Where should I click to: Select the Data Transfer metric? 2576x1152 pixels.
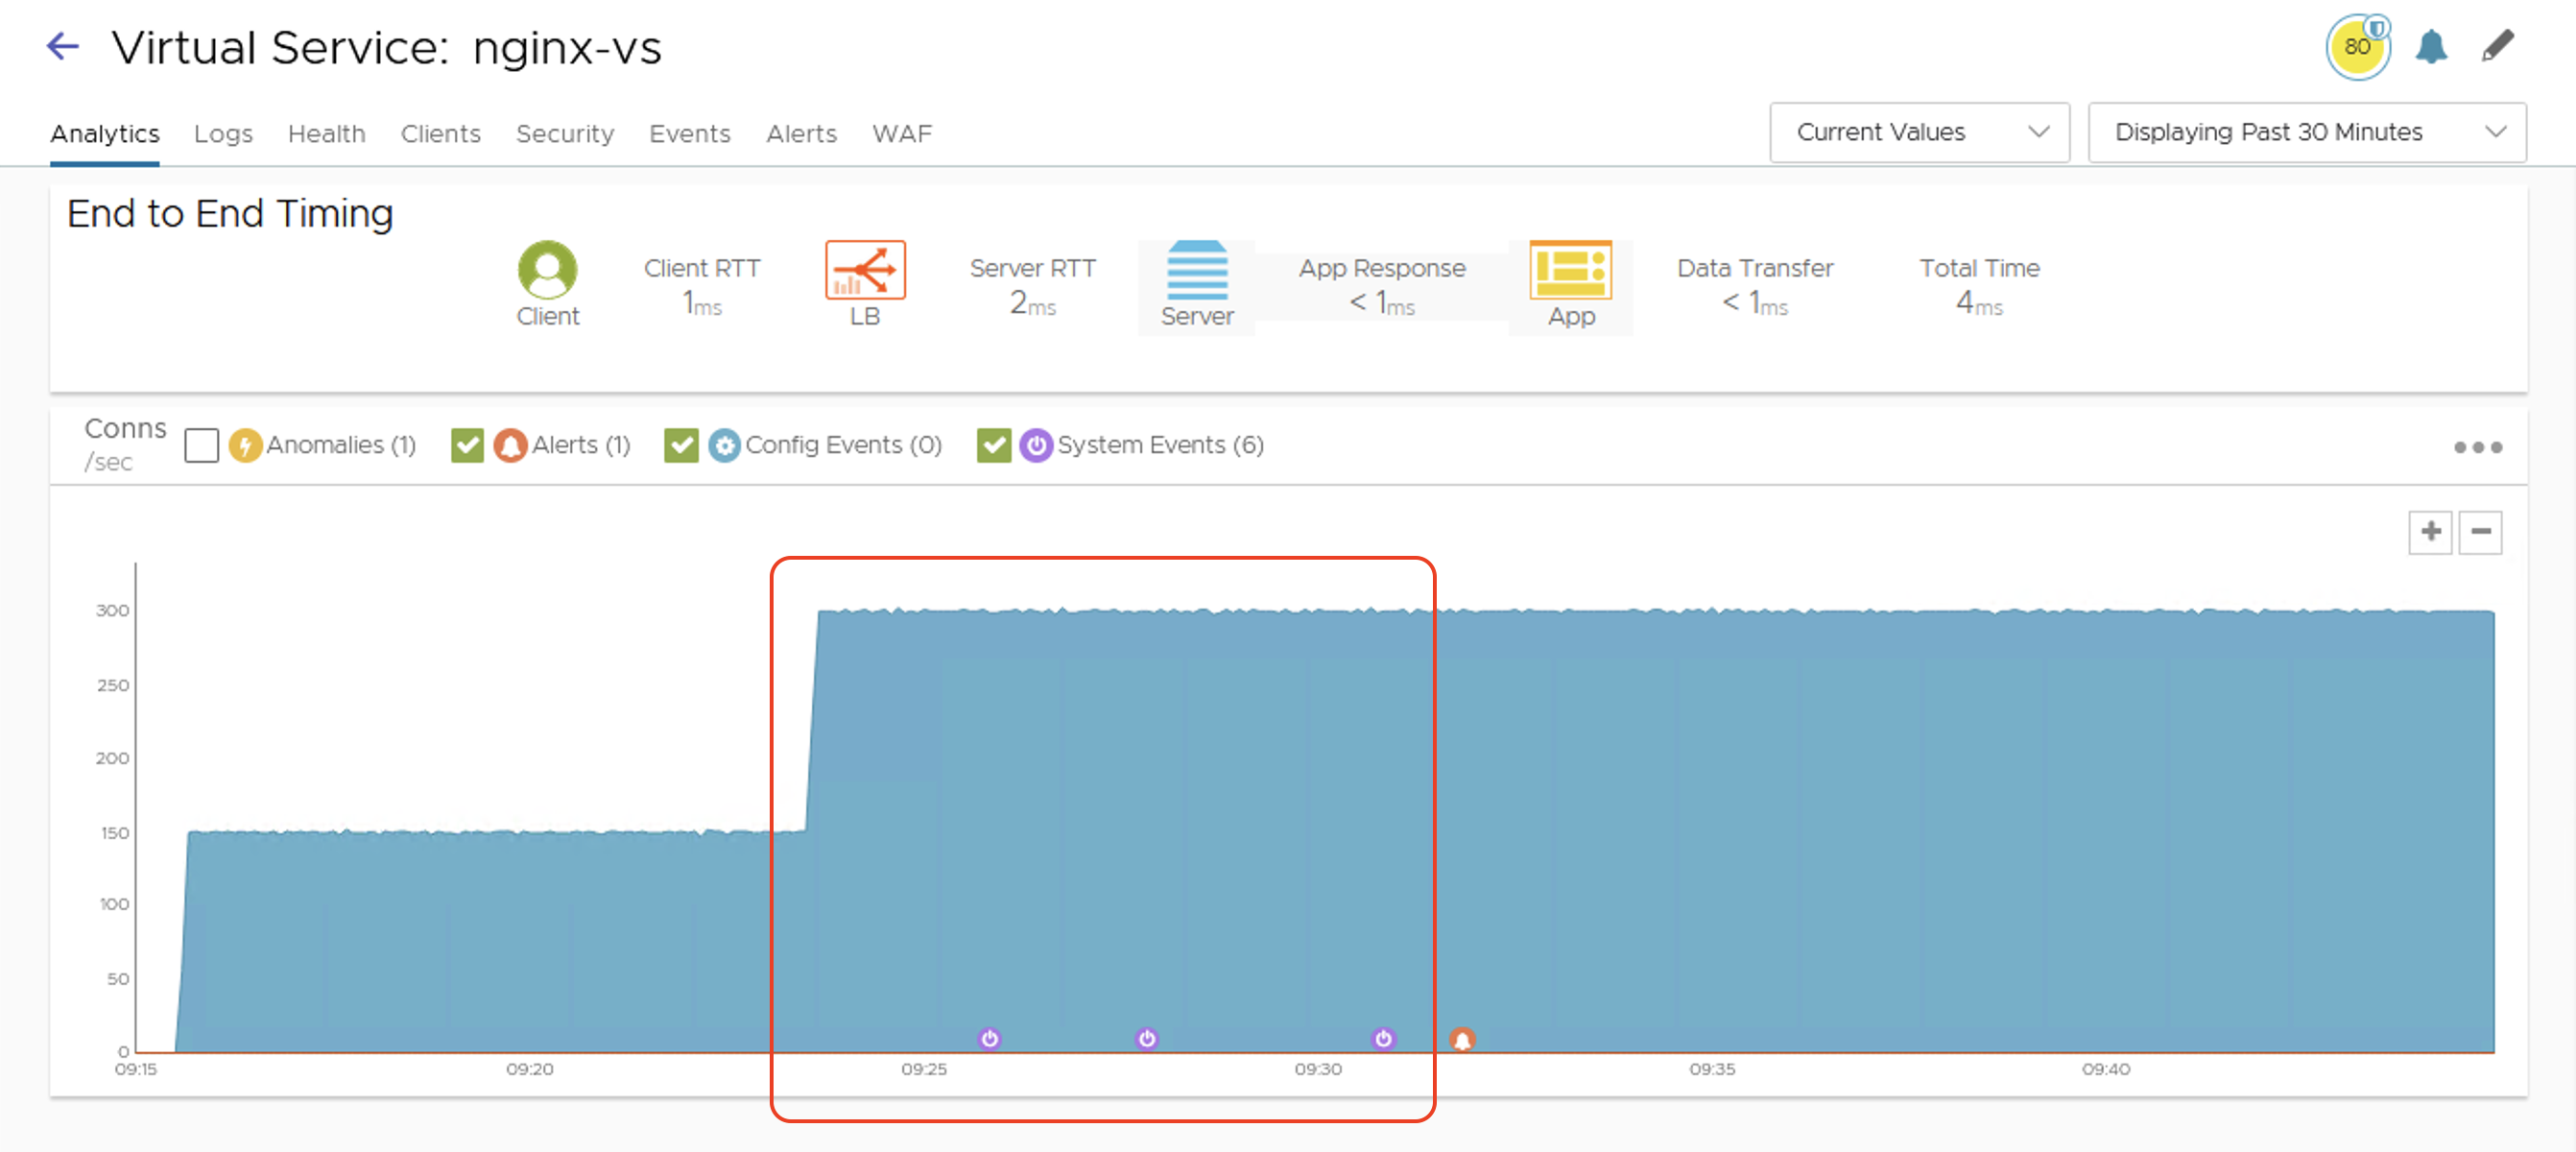pos(1755,286)
